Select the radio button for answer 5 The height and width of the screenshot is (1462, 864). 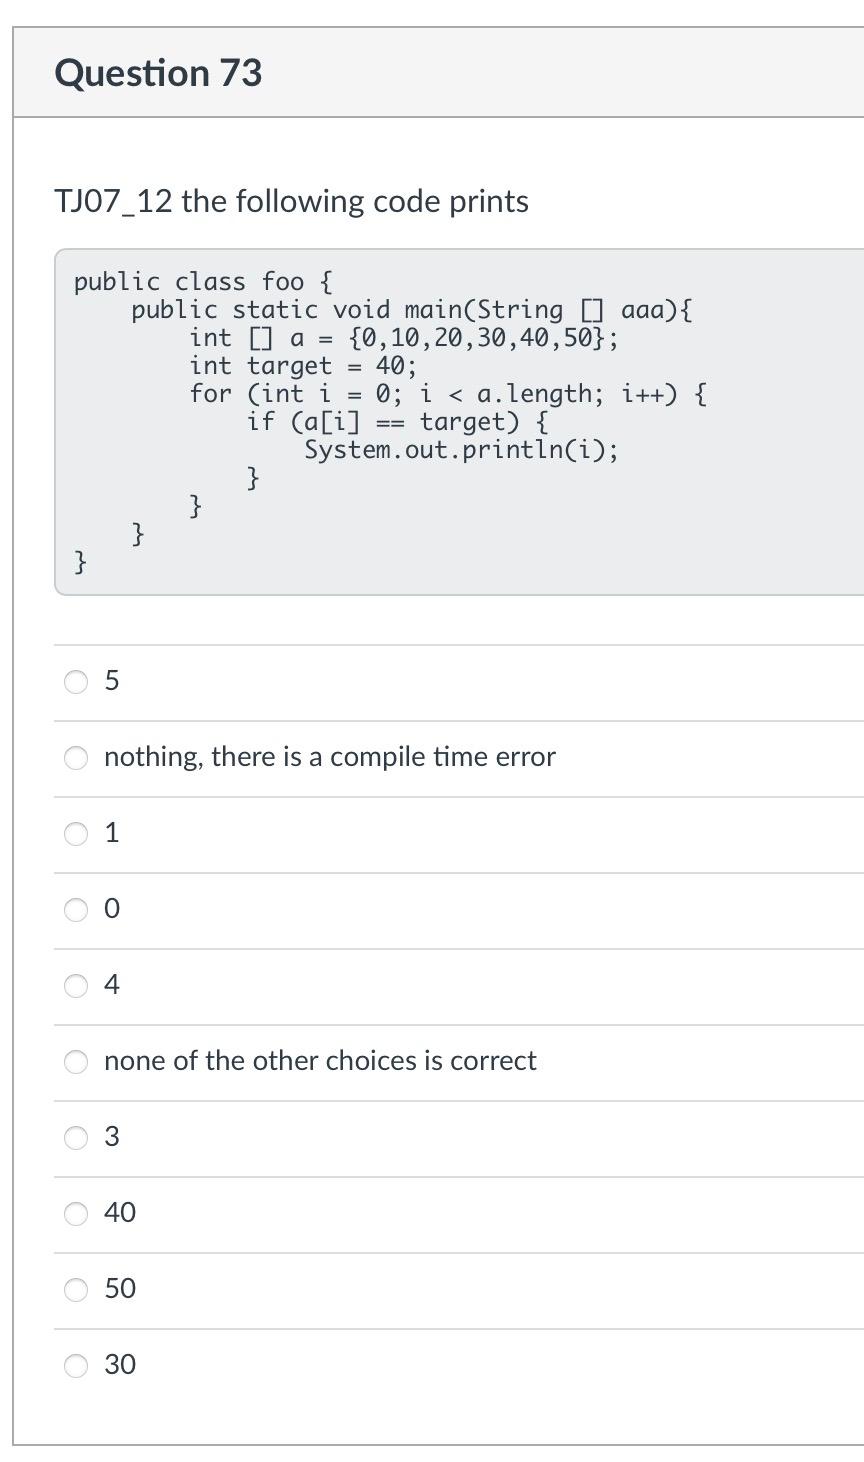75,682
